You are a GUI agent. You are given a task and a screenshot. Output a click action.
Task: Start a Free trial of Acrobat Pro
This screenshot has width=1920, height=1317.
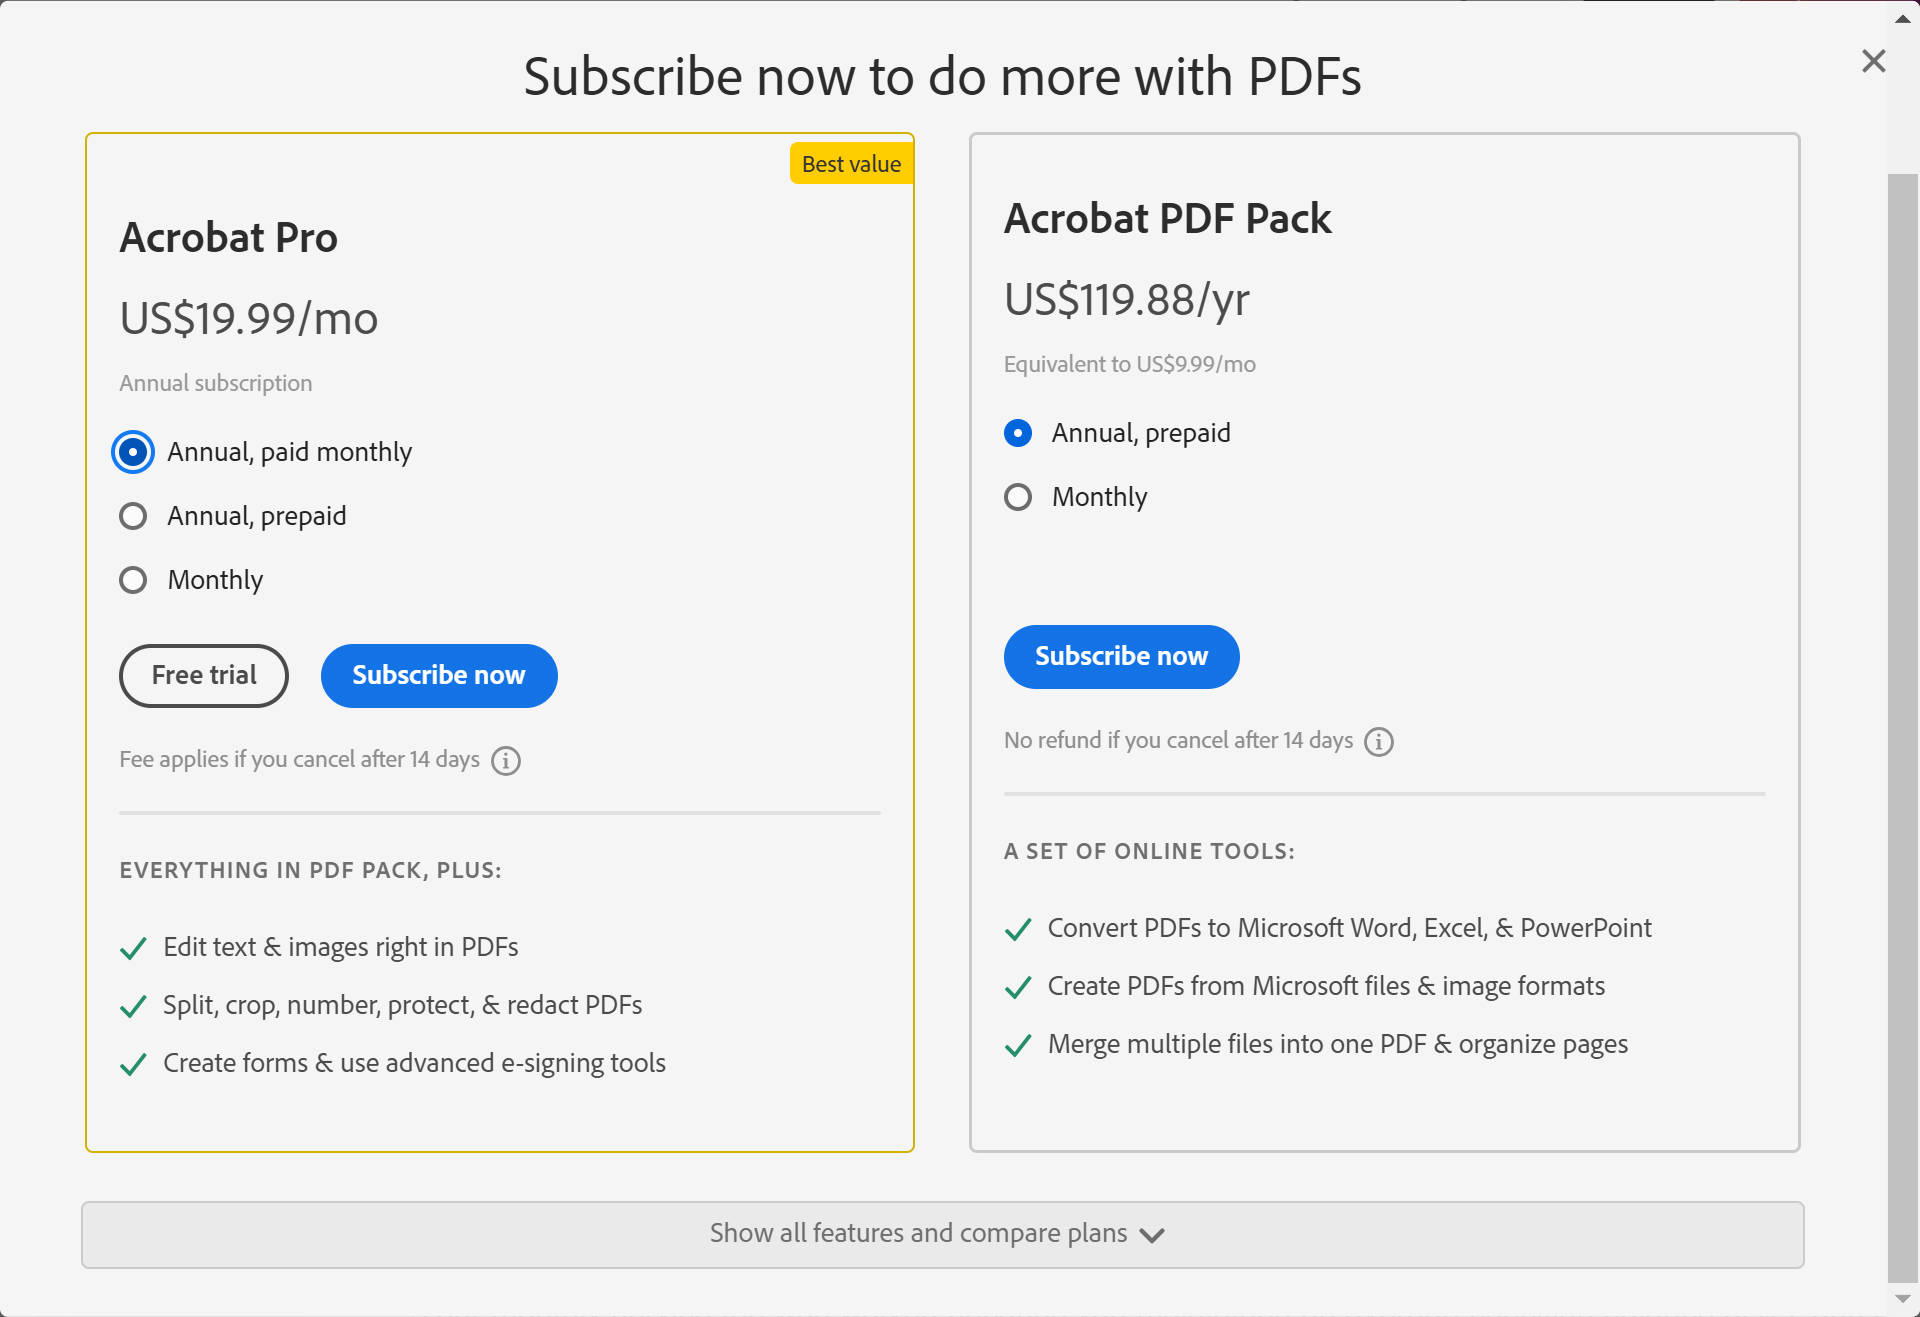pos(203,676)
